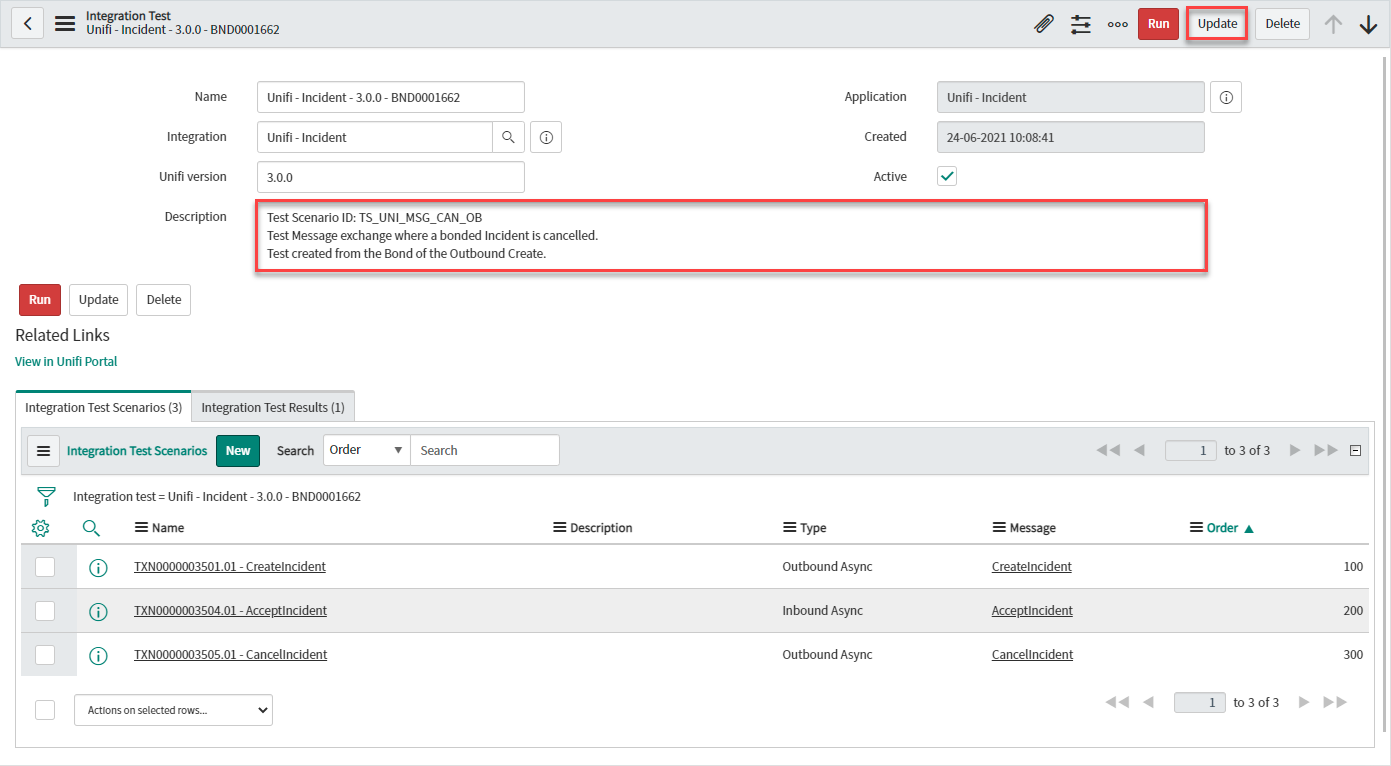Image resolution: width=1391 pixels, height=766 pixels.
Task: Uncheck the Active checkbox
Action: point(947,177)
